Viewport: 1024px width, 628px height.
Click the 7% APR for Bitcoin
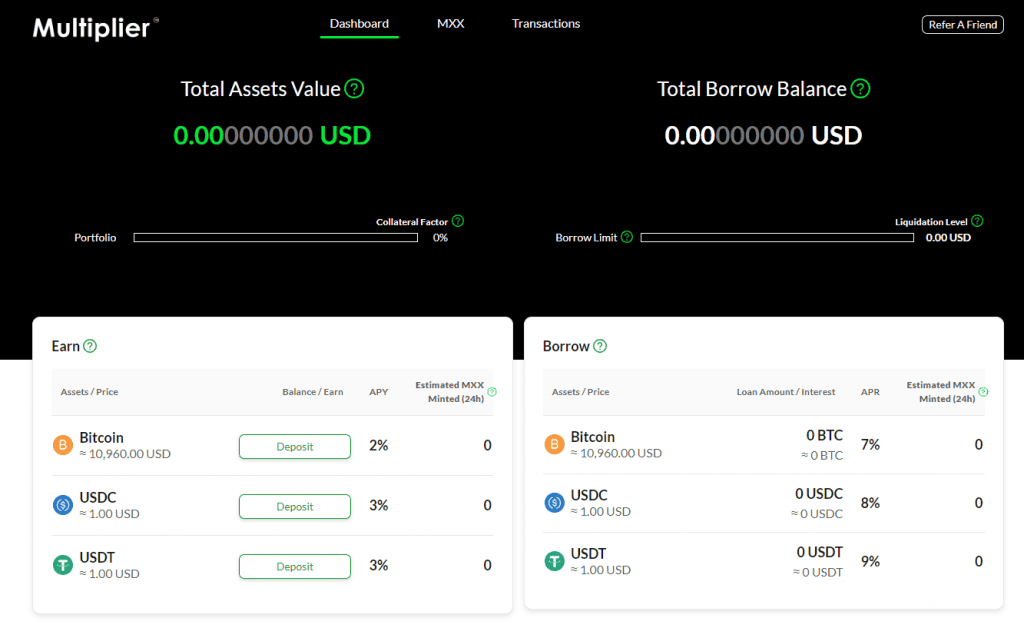point(870,445)
